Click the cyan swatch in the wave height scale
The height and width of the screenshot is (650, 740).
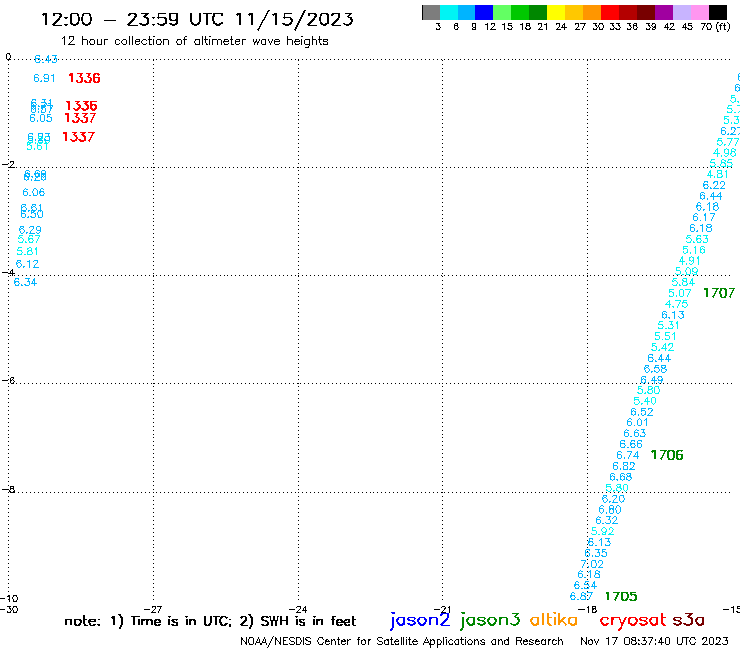(449, 12)
